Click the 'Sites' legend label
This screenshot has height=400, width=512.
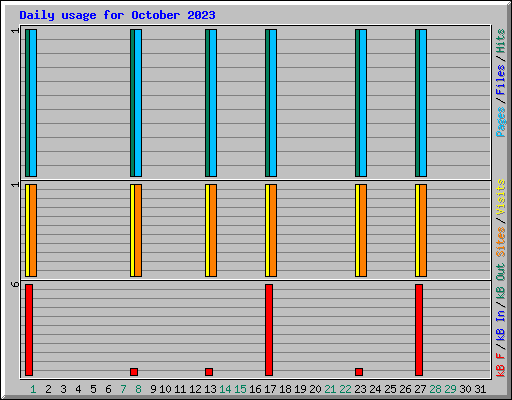click(x=500, y=242)
